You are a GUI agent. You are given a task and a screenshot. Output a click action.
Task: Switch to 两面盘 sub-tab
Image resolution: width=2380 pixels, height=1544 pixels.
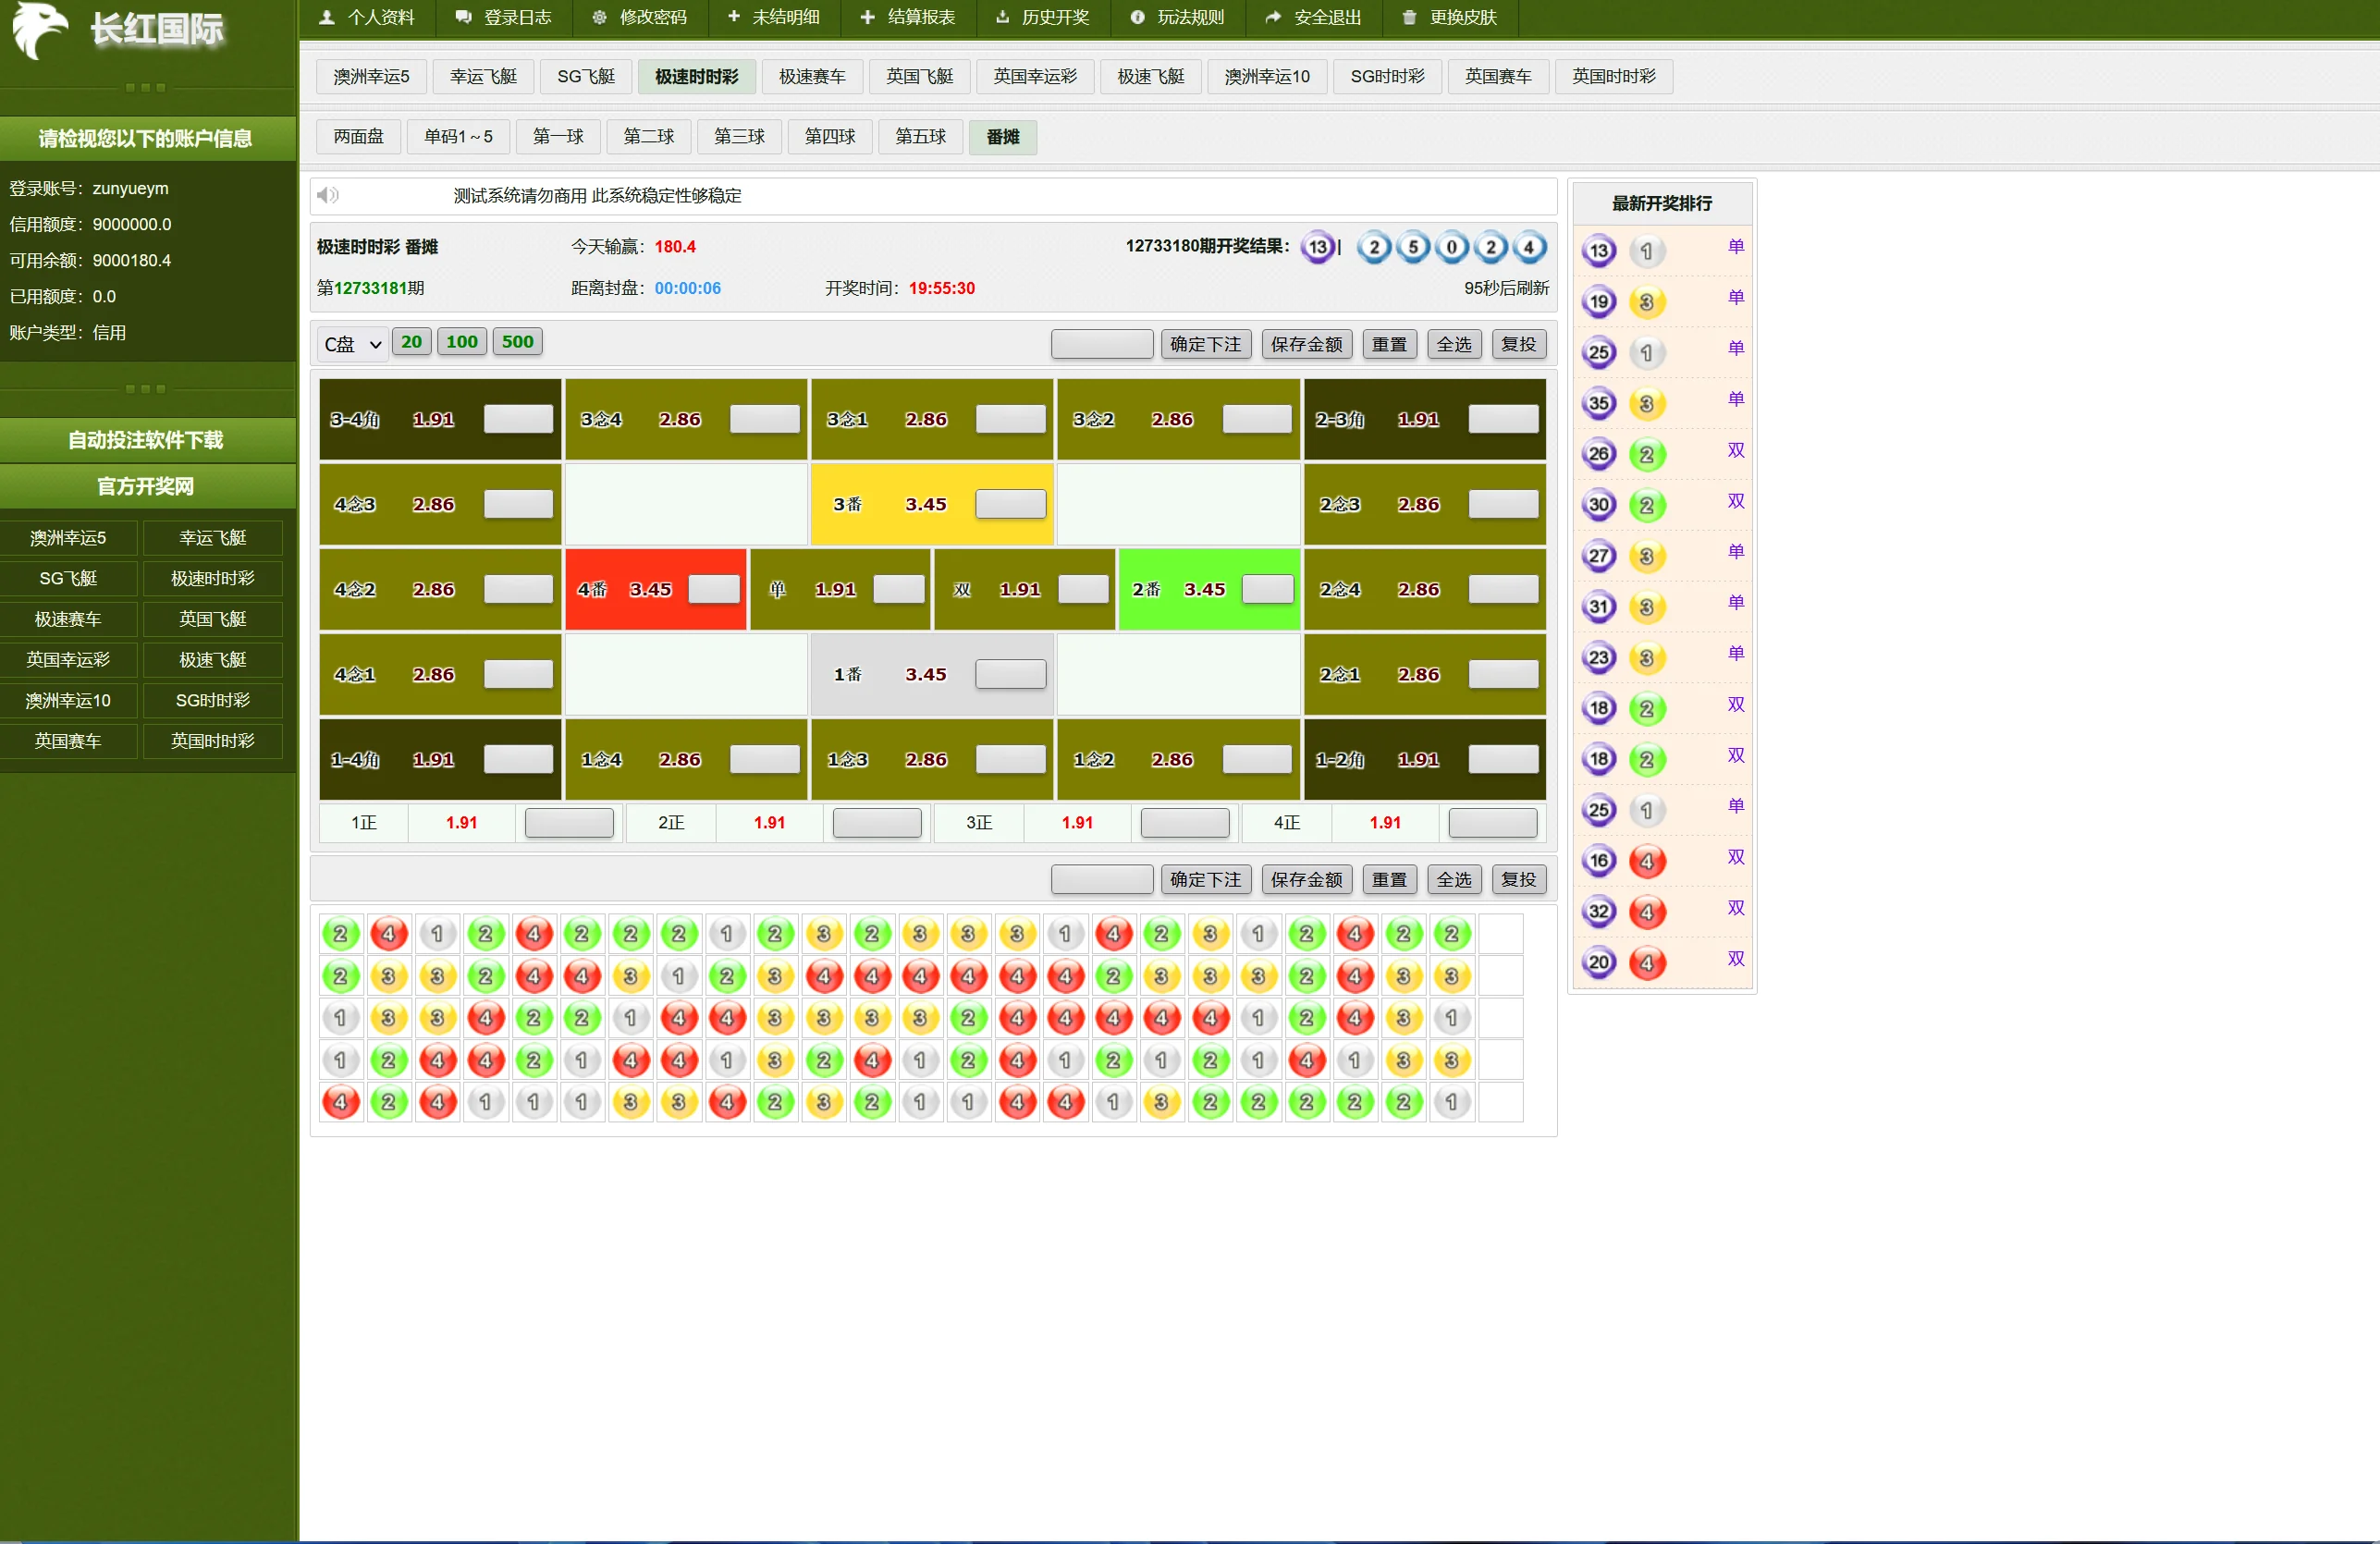(358, 137)
